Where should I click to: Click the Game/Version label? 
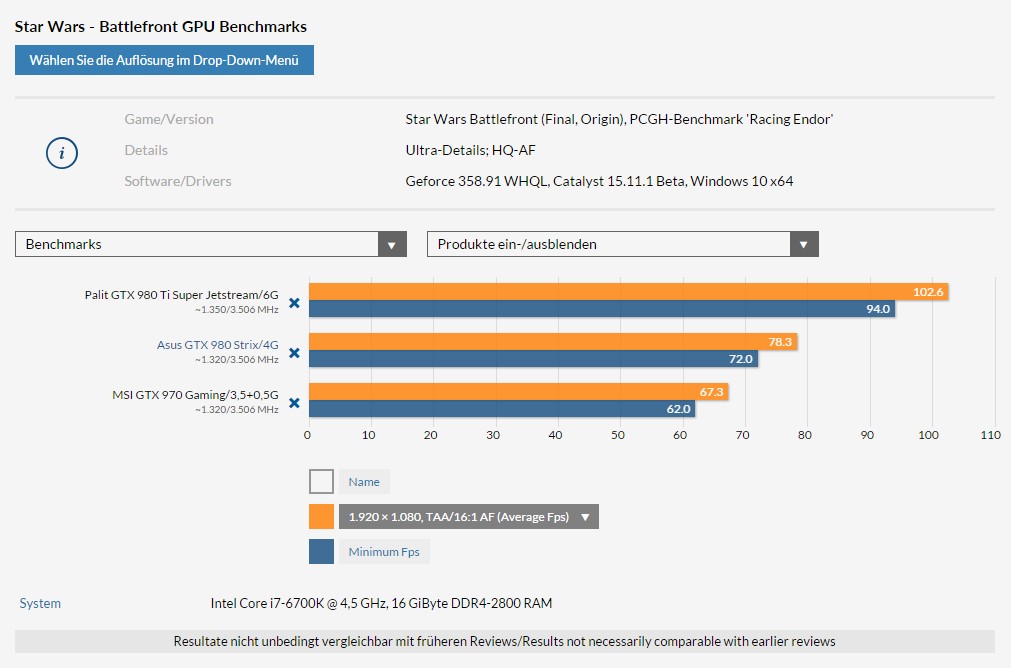[x=169, y=119]
